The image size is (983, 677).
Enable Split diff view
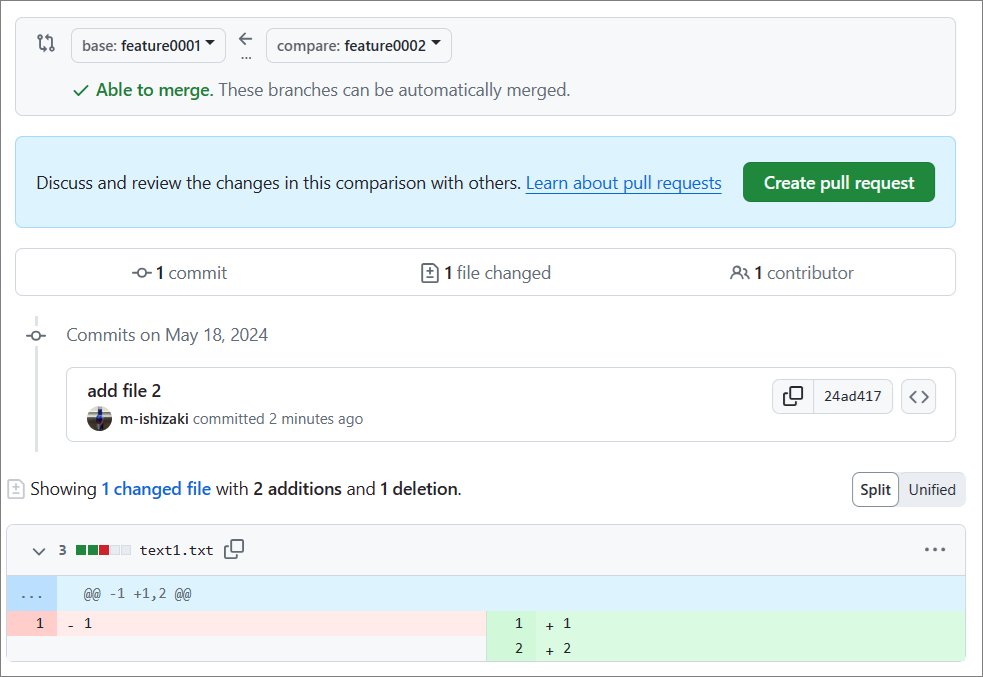click(x=875, y=489)
